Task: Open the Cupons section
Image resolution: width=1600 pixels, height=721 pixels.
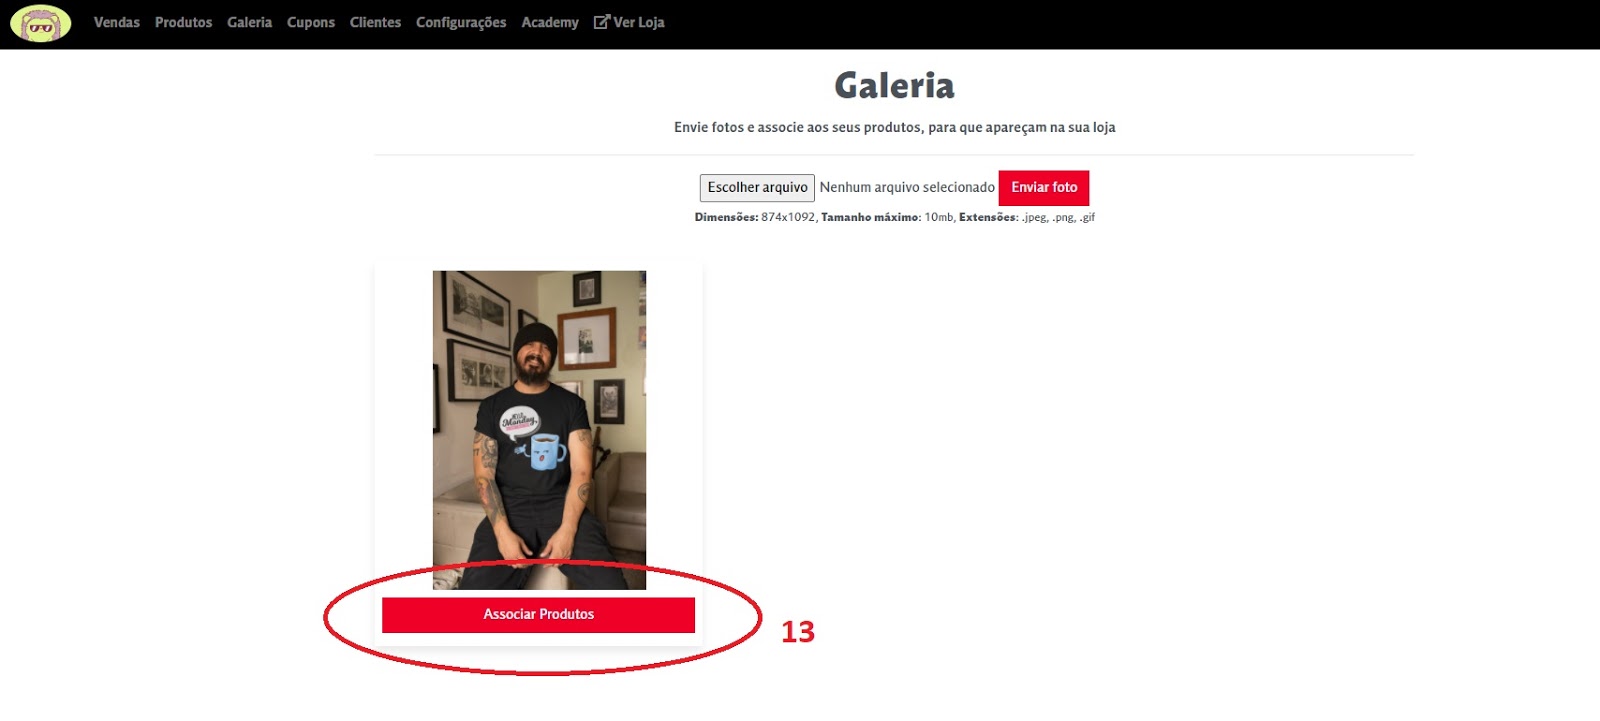Action: [311, 22]
